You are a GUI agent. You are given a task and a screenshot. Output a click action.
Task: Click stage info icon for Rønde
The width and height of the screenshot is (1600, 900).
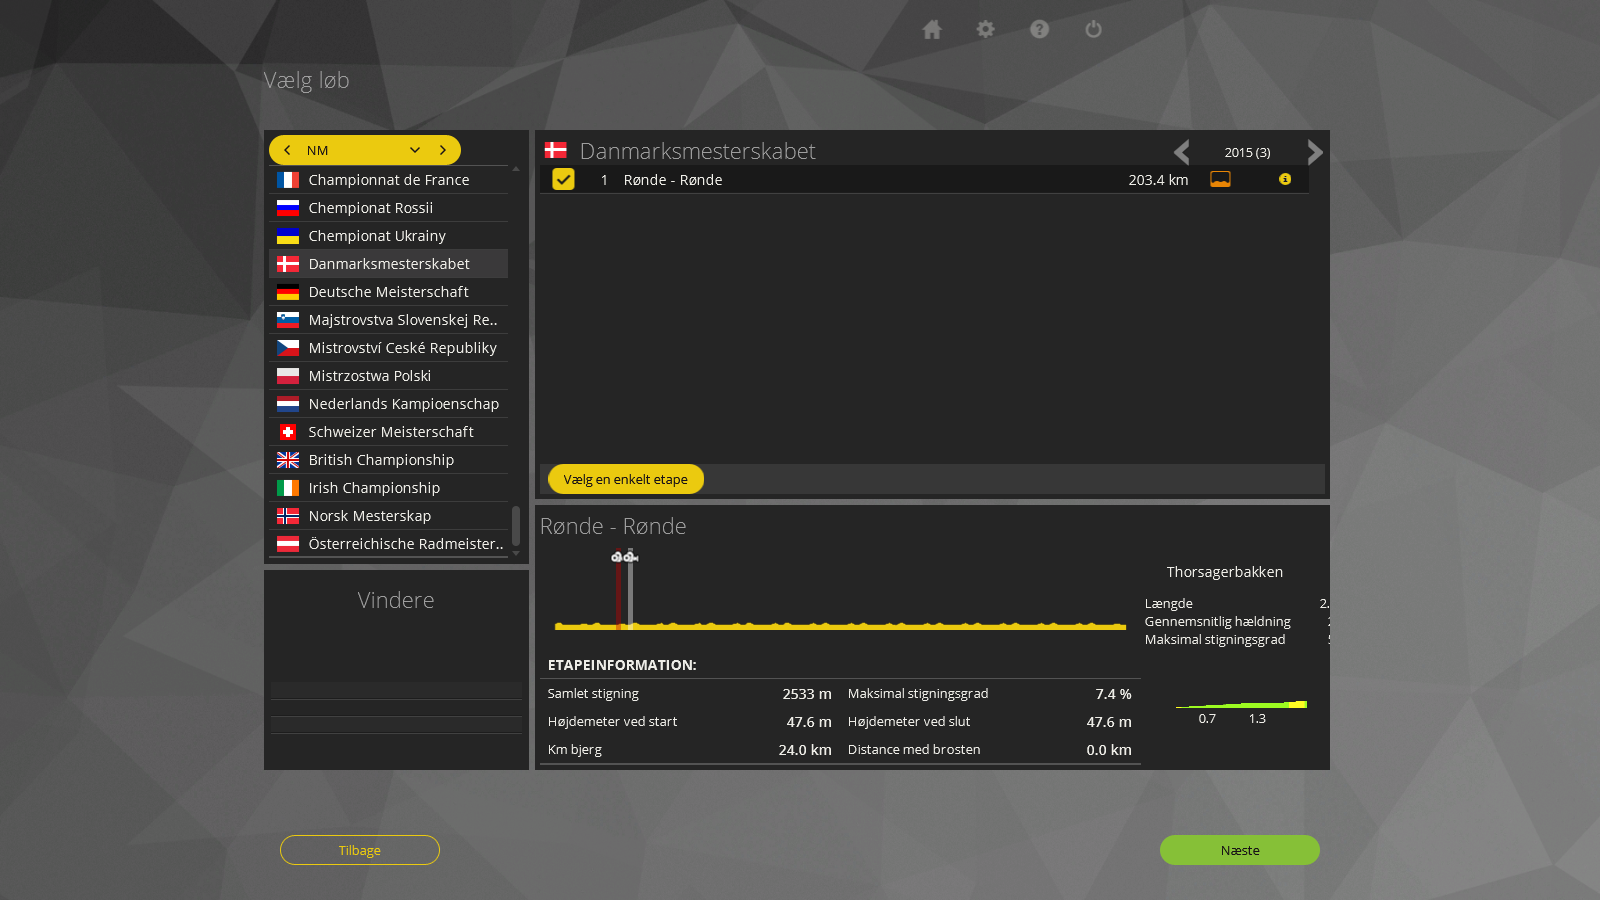point(1285,179)
